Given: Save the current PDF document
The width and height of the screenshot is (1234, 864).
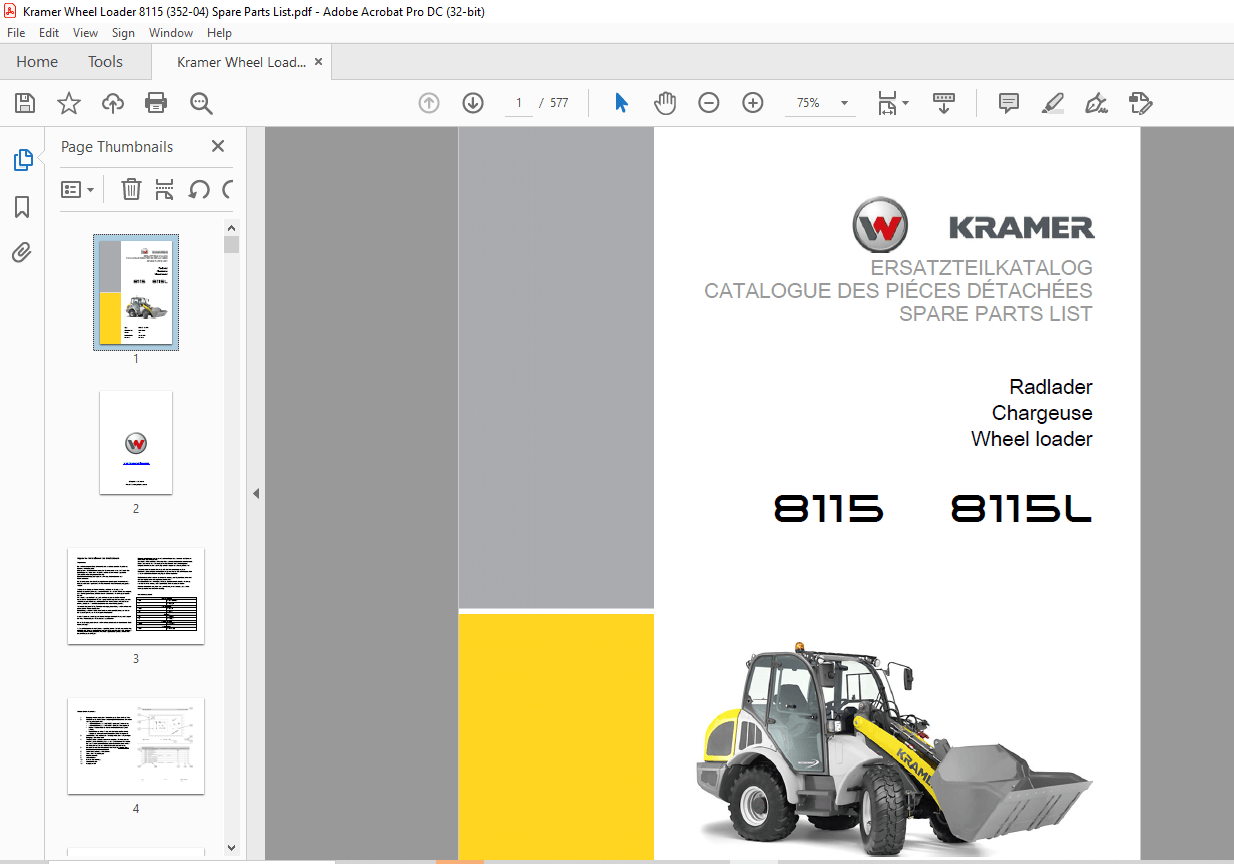Looking at the screenshot, I should (x=24, y=103).
